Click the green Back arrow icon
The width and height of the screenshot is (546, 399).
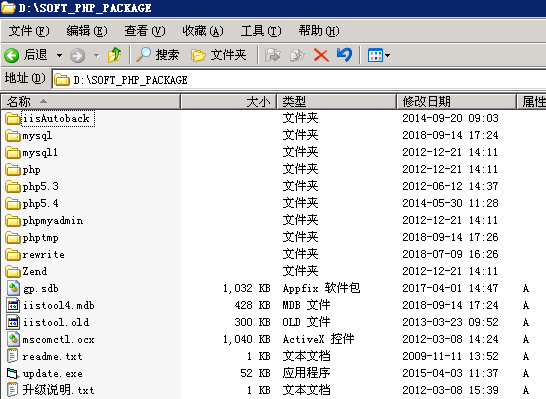11,55
